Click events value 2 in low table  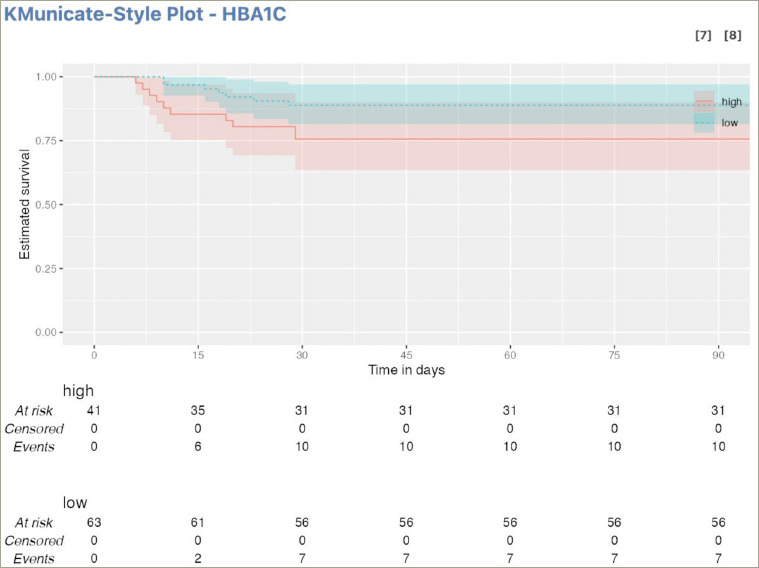tap(198, 558)
